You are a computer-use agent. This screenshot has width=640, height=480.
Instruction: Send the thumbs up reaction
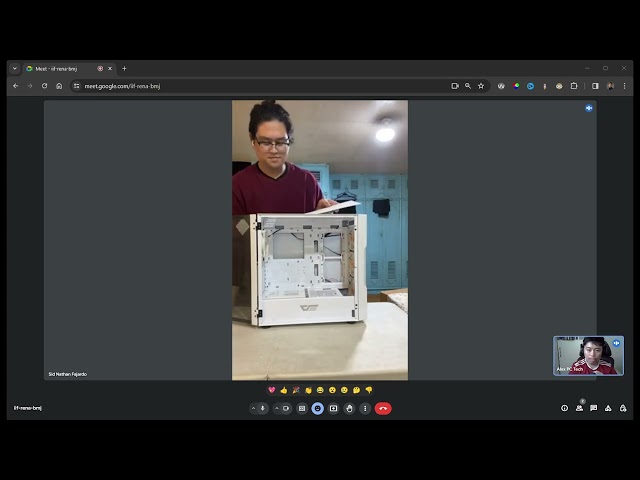(x=284, y=390)
